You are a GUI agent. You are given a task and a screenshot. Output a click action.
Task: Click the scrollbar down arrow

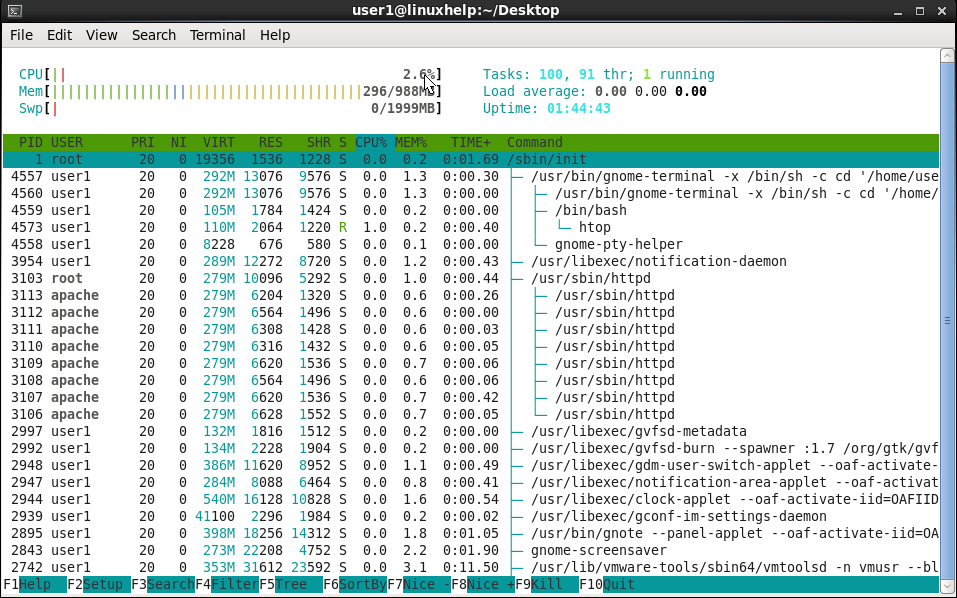tap(947, 586)
